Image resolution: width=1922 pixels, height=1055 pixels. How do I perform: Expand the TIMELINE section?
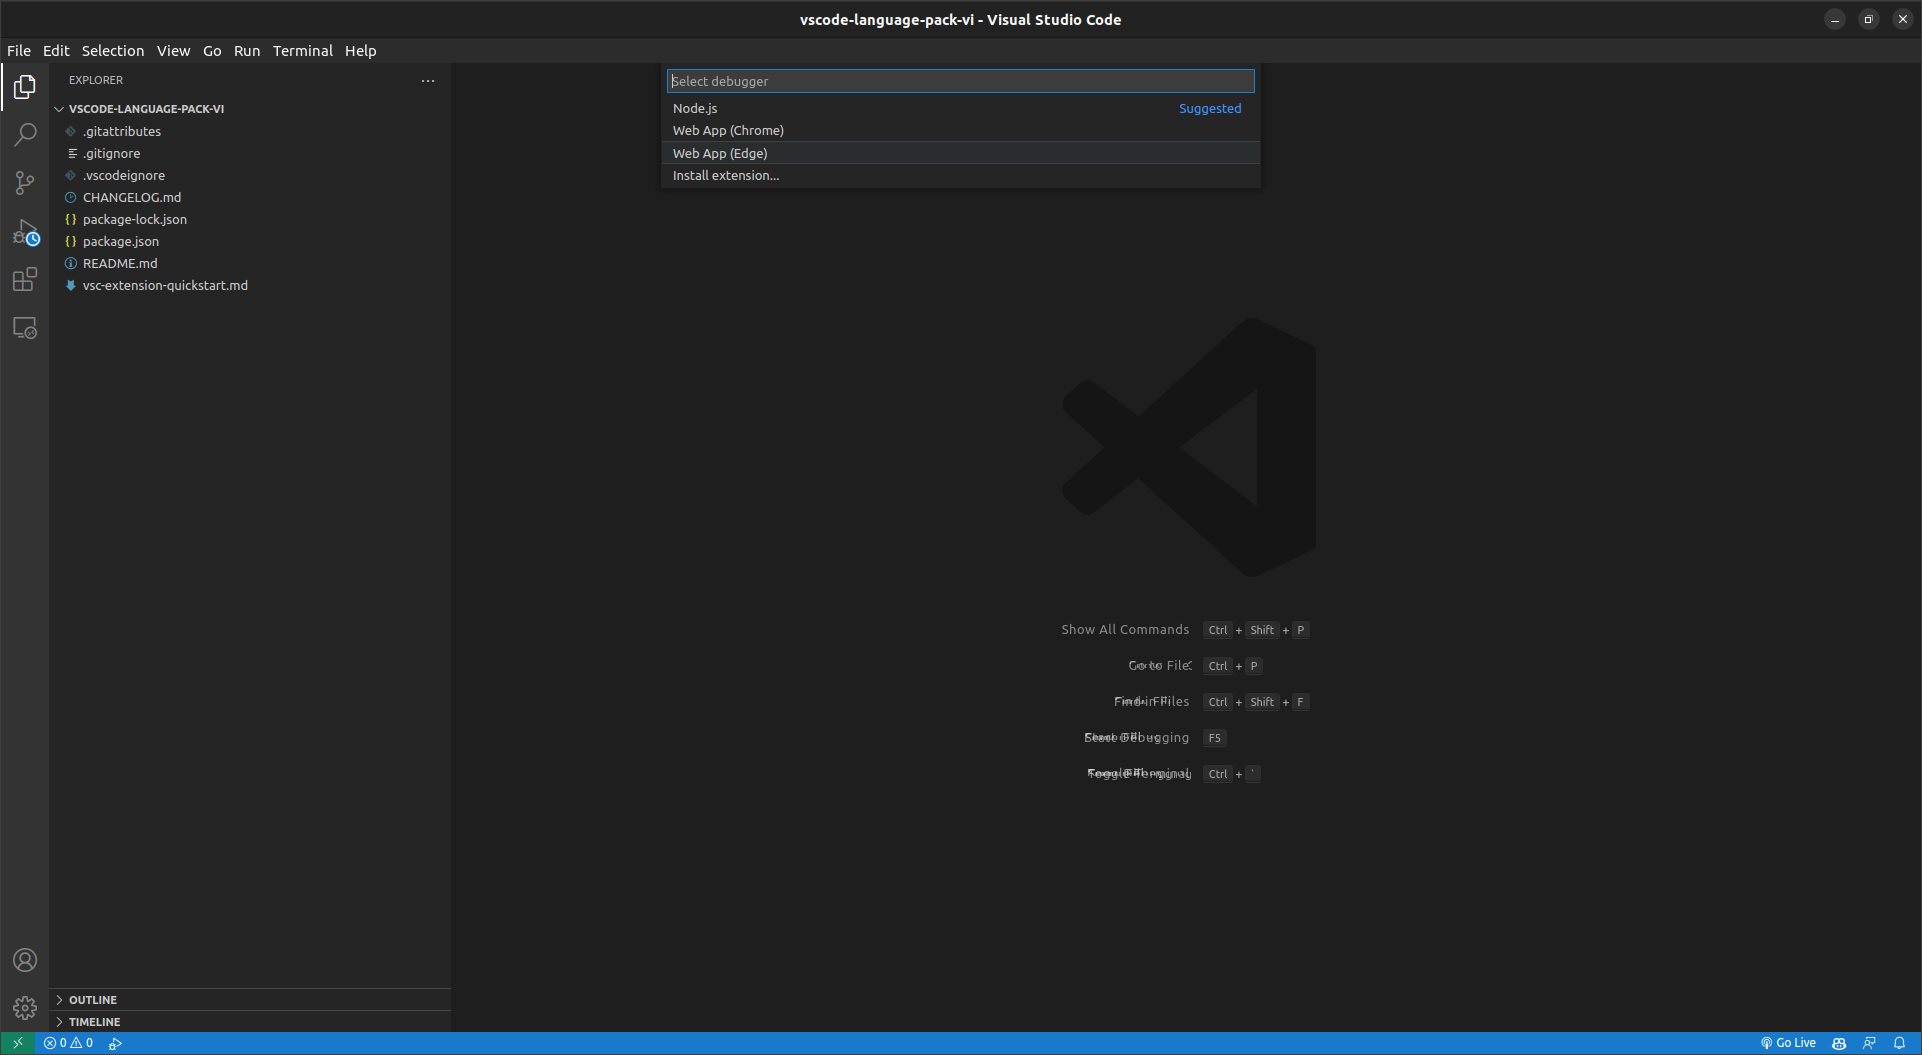coord(94,1021)
